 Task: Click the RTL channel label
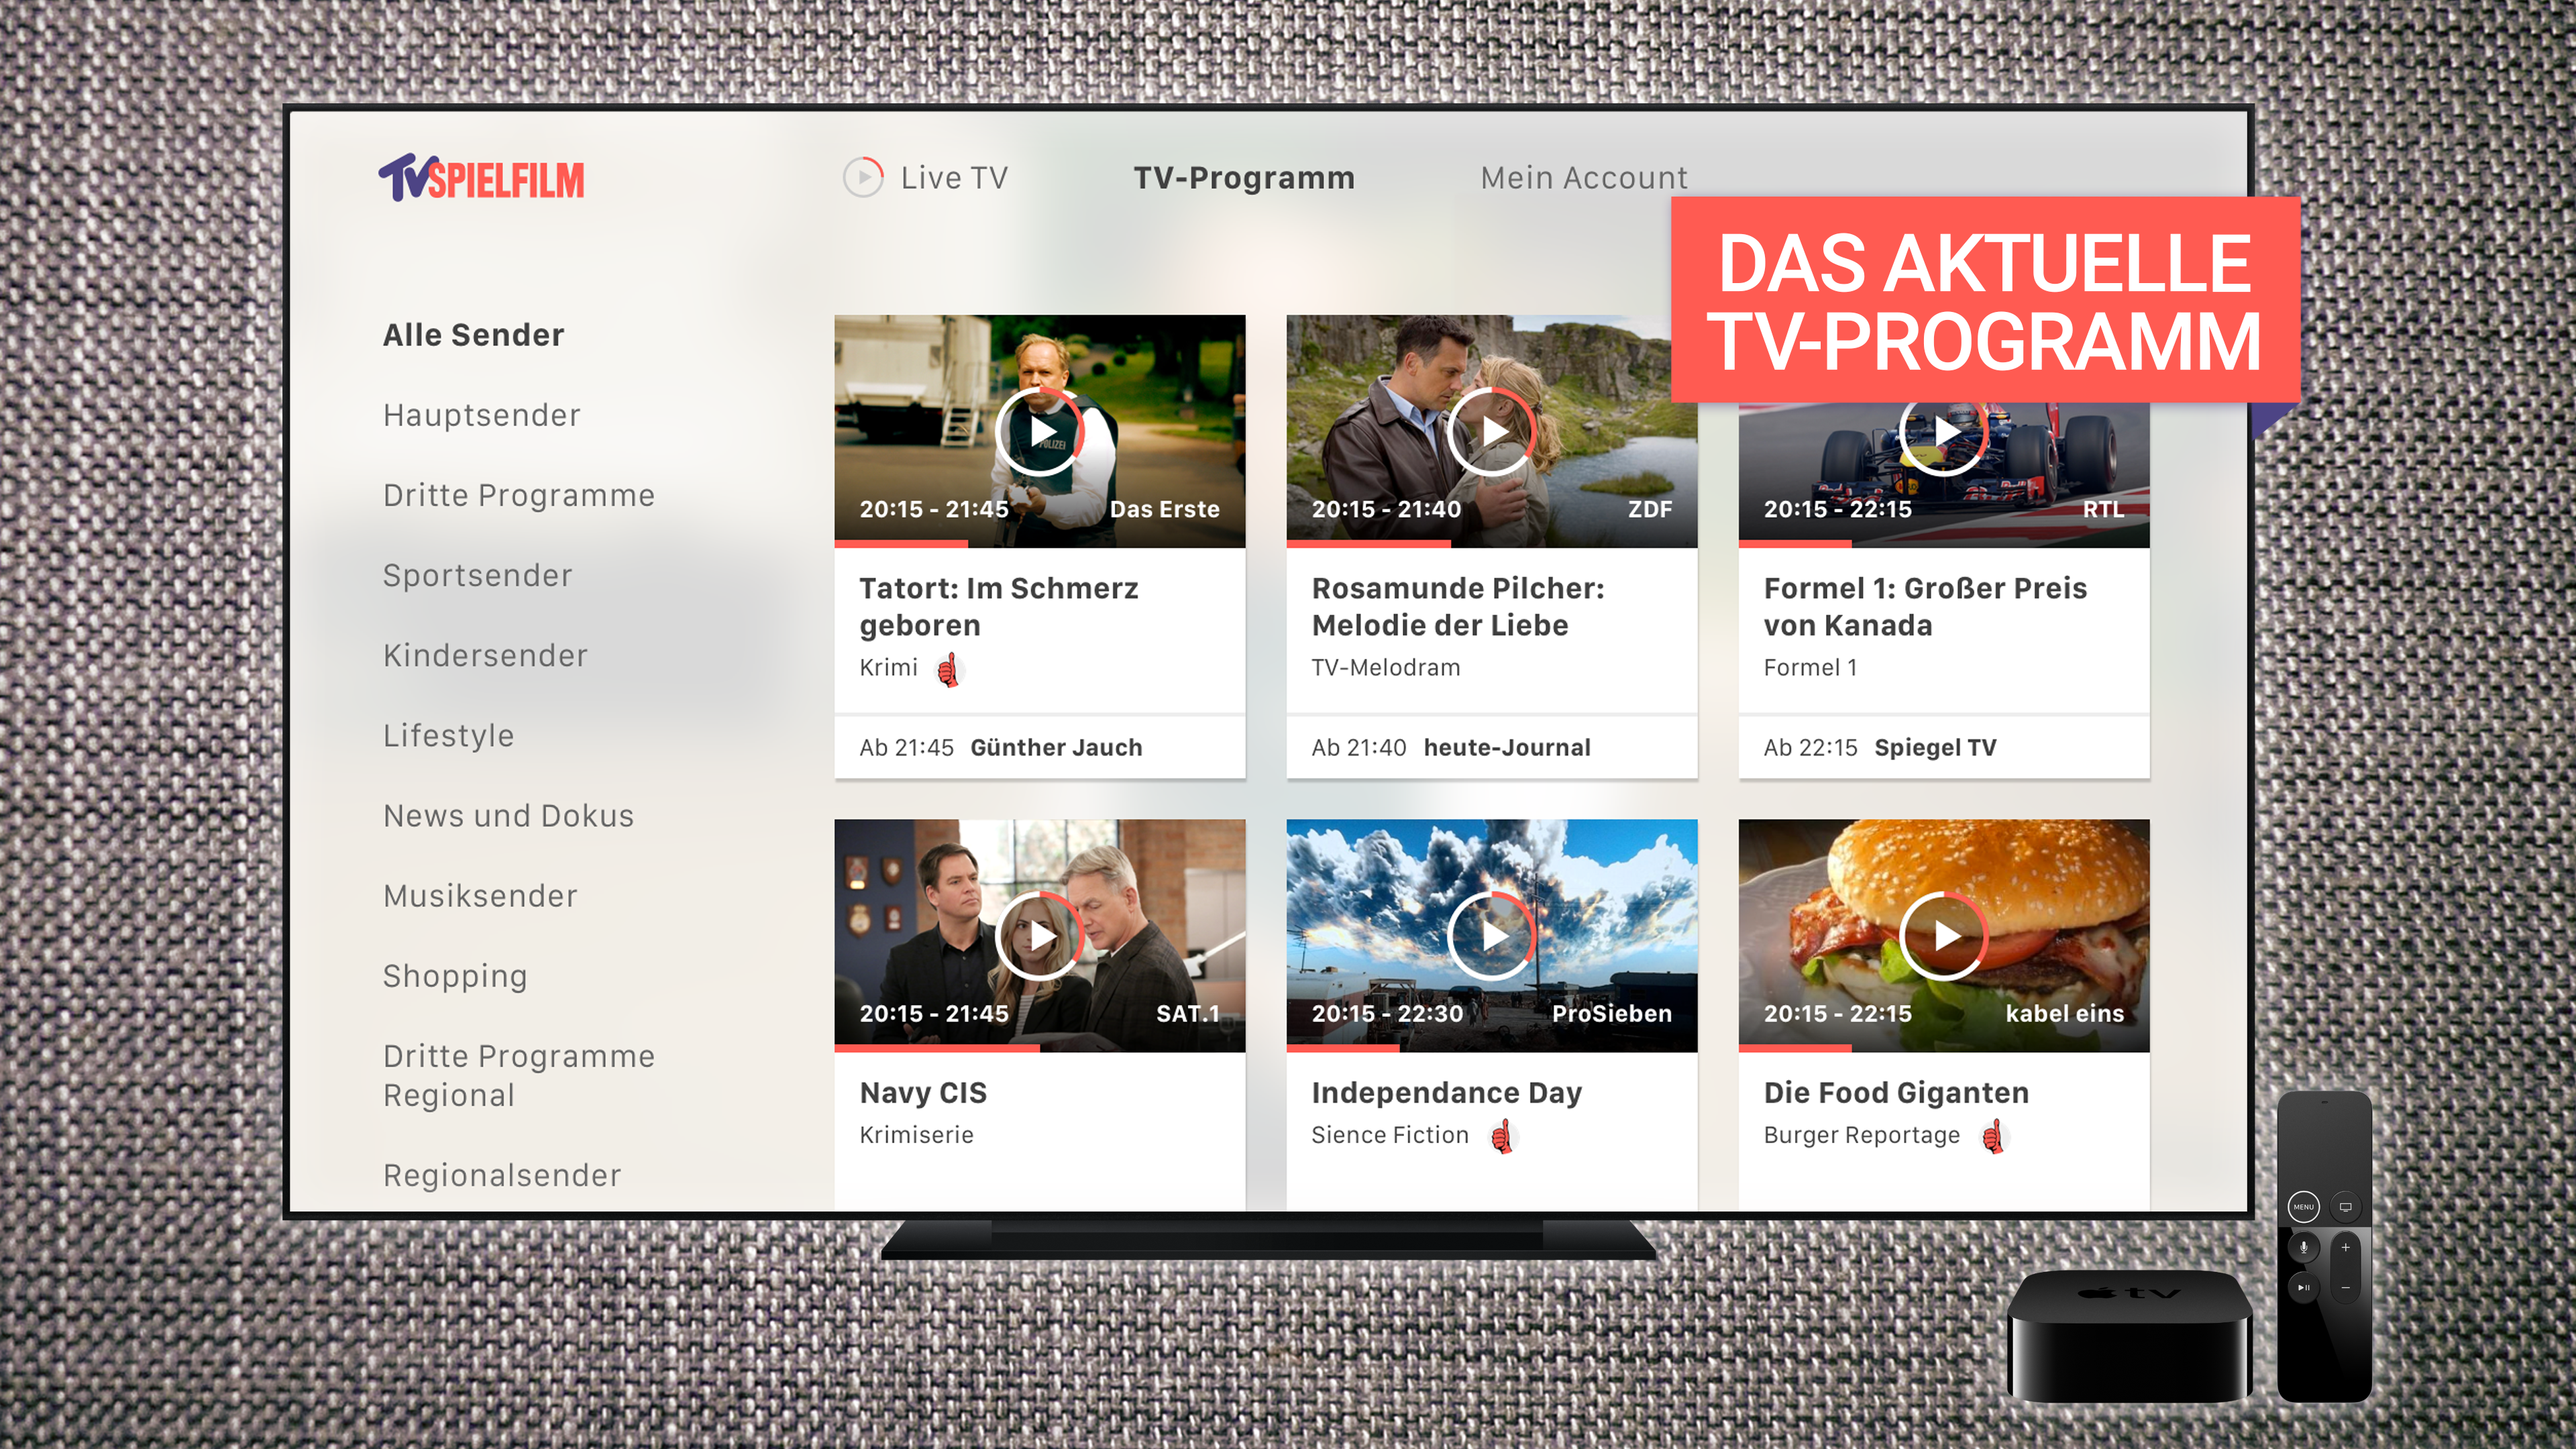point(2103,509)
